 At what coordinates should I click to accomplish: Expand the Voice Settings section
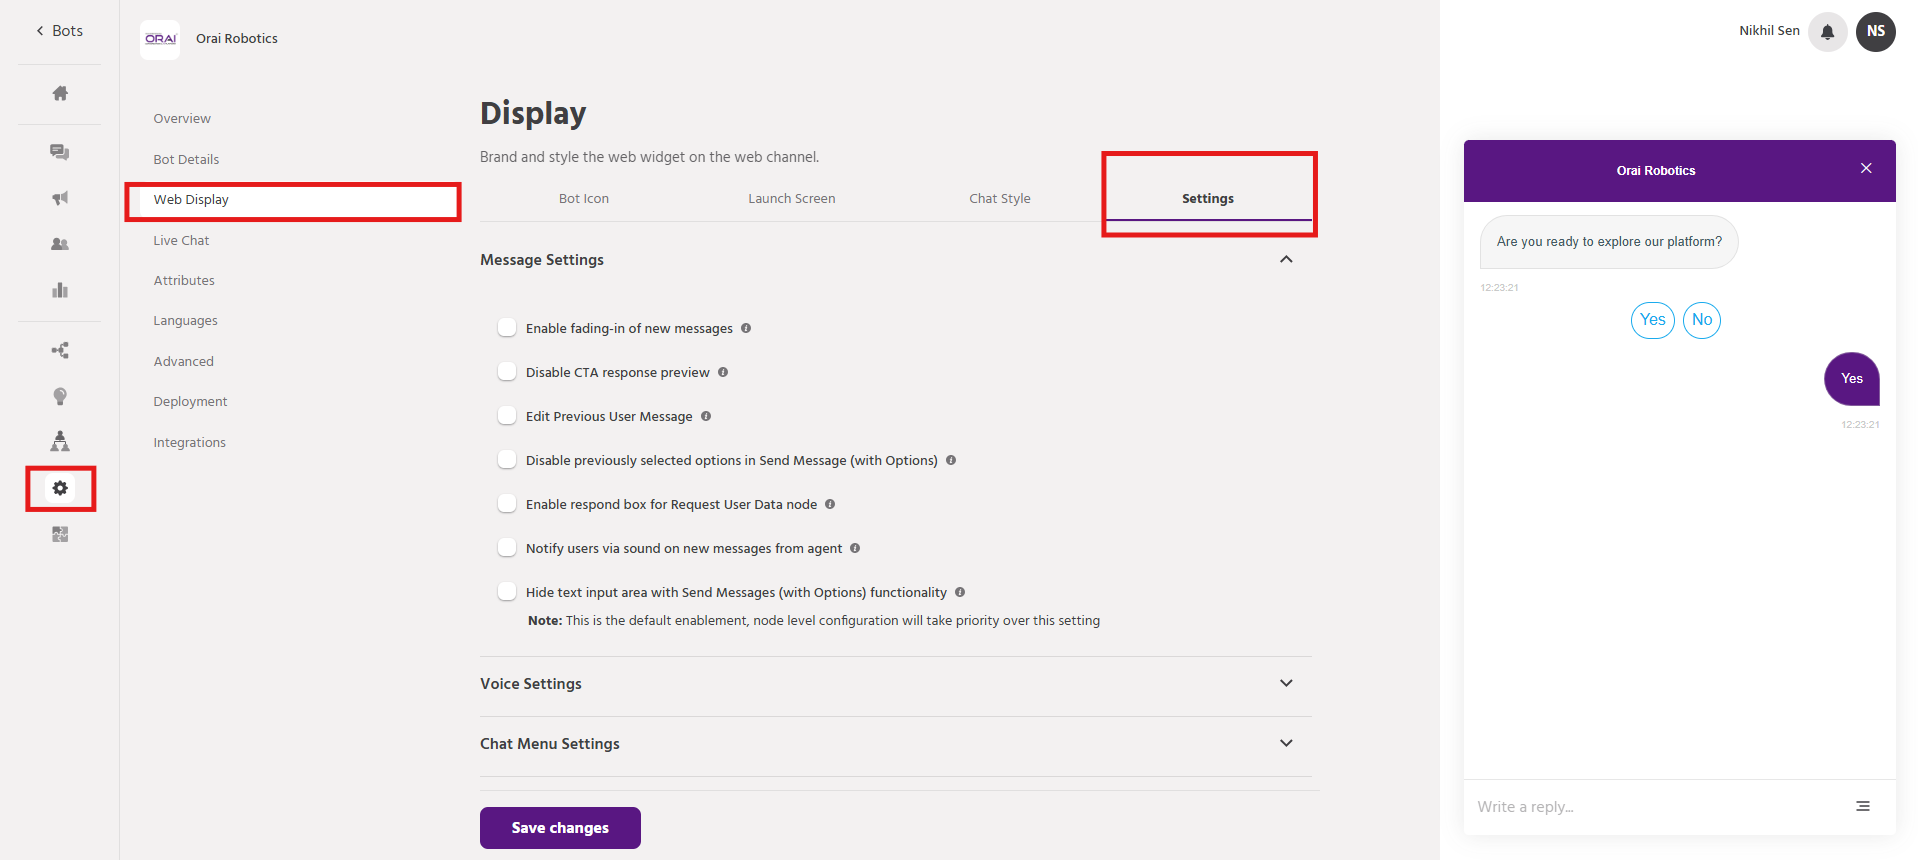click(x=1286, y=684)
